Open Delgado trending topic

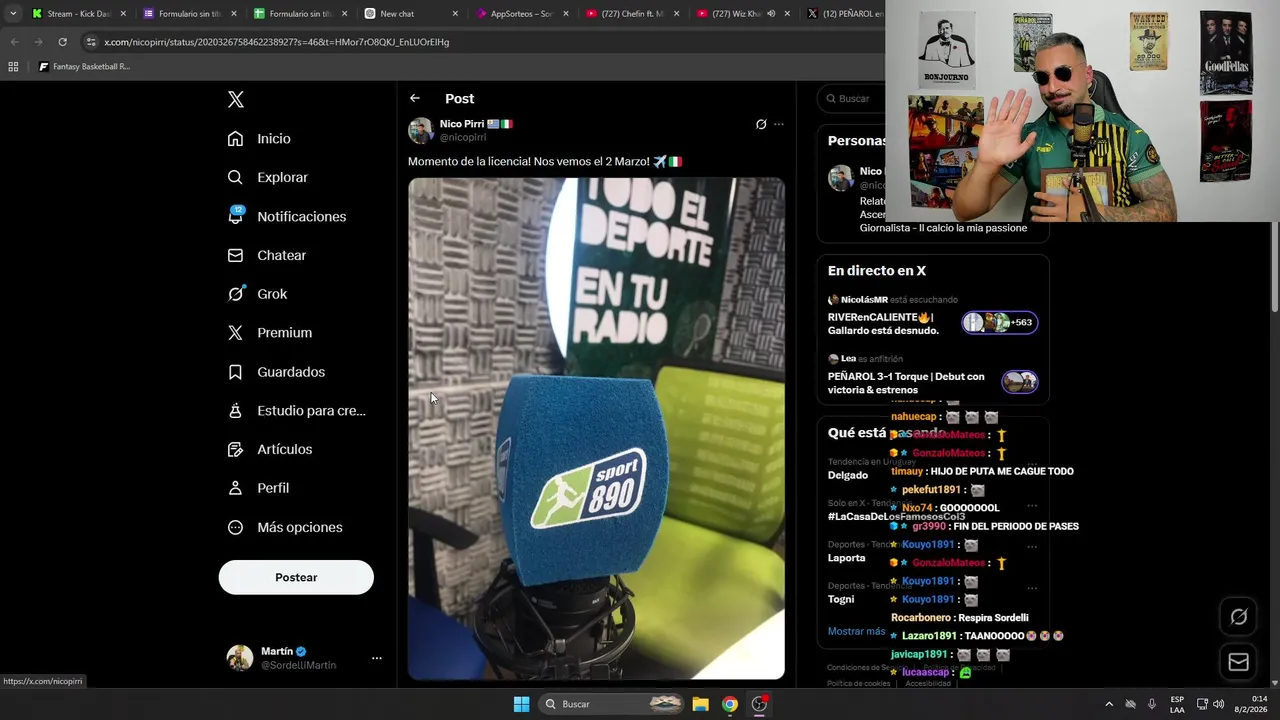coord(848,475)
